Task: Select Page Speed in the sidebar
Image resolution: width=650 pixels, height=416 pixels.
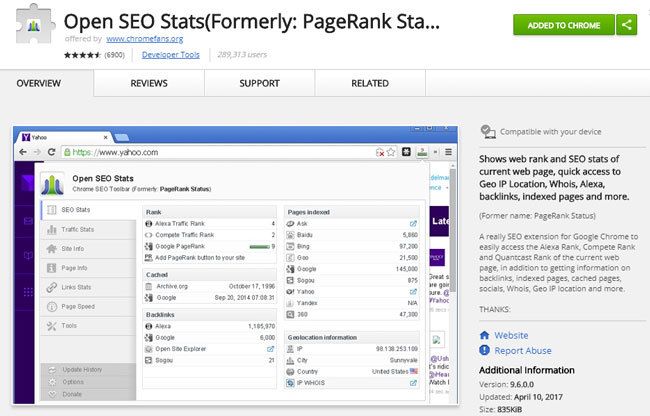Action: coord(88,307)
